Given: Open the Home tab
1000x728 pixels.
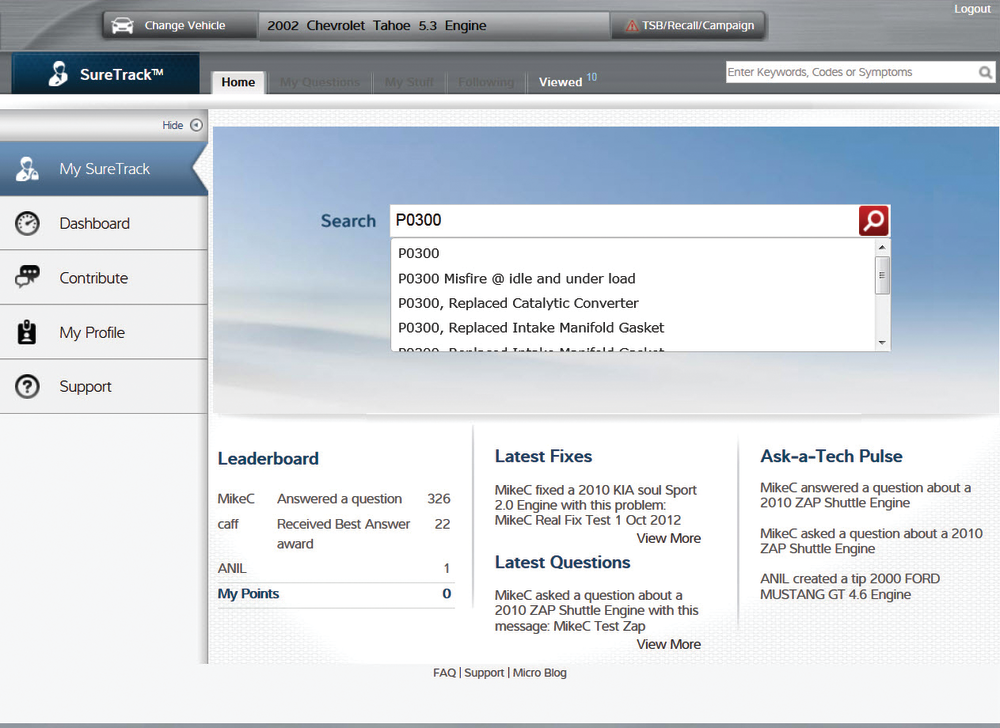Looking at the screenshot, I should coord(238,82).
